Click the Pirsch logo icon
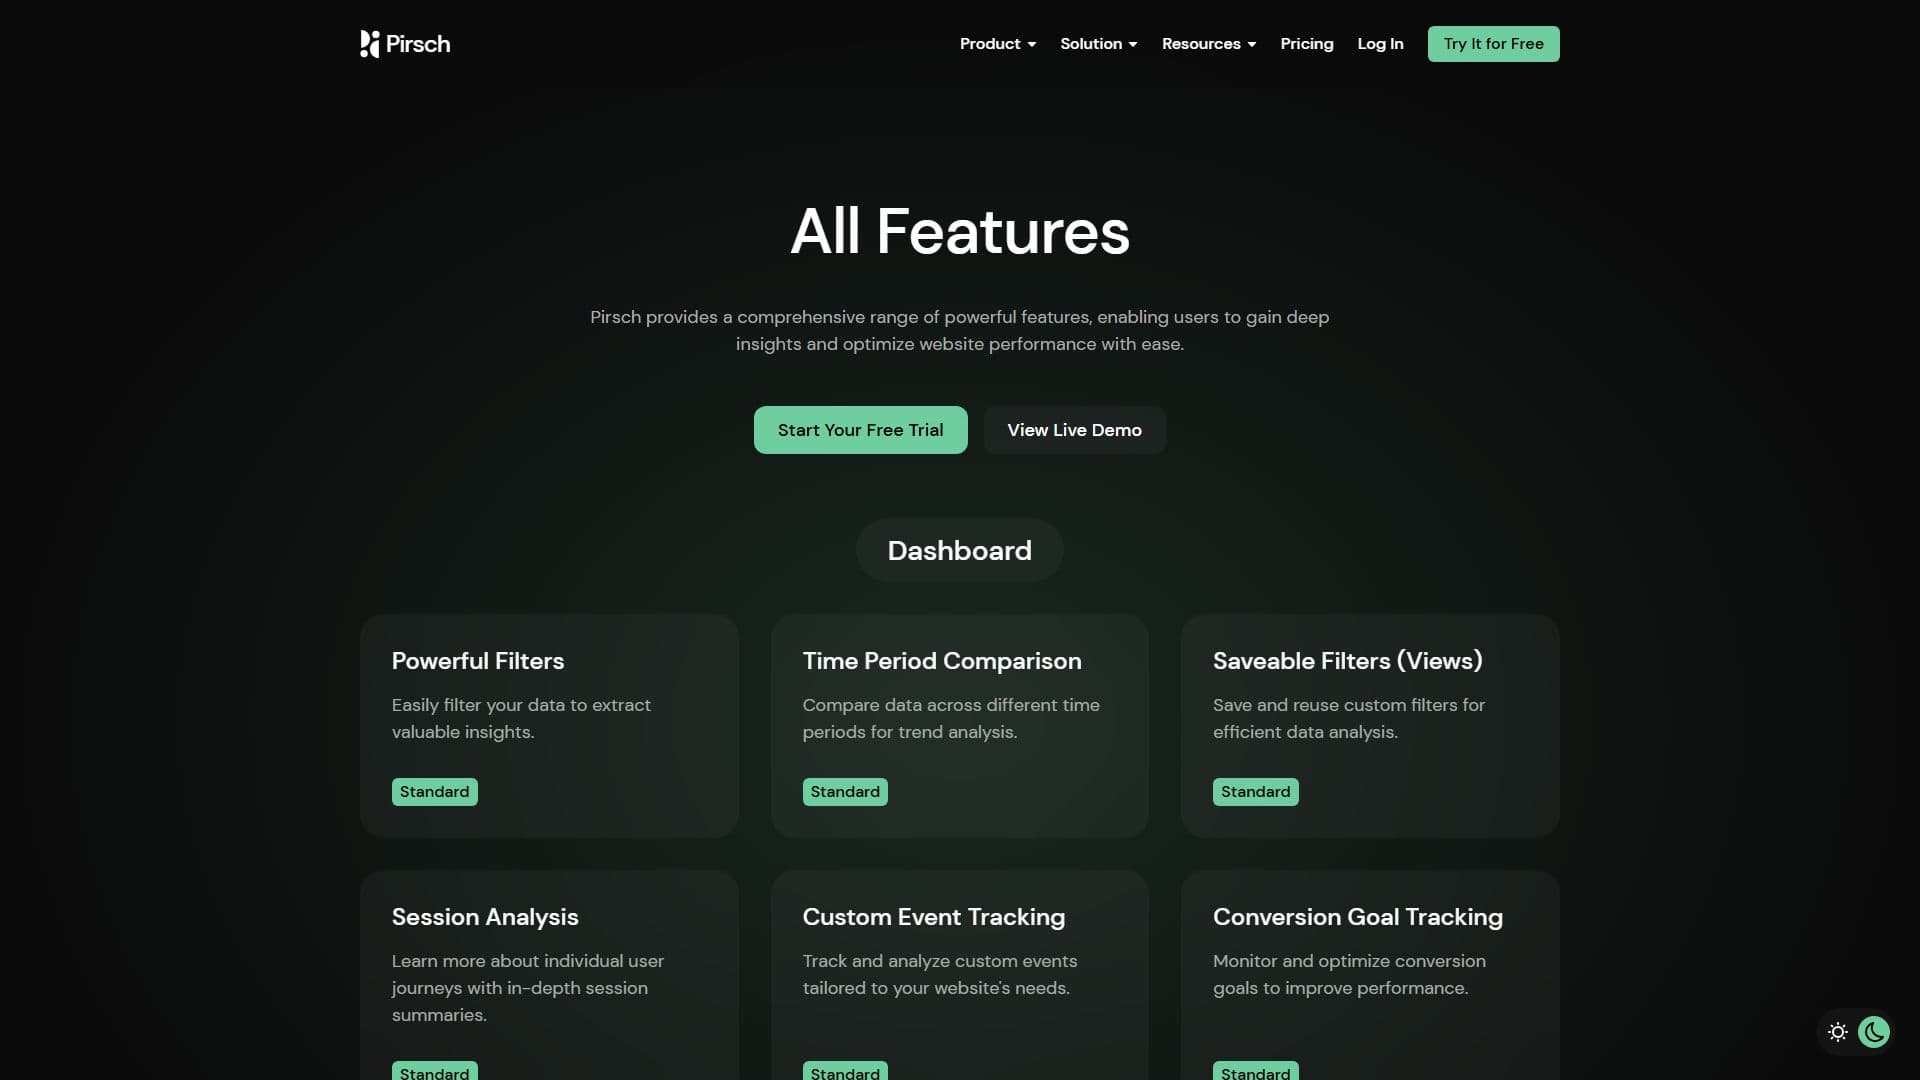The width and height of the screenshot is (1920, 1080). [370, 44]
